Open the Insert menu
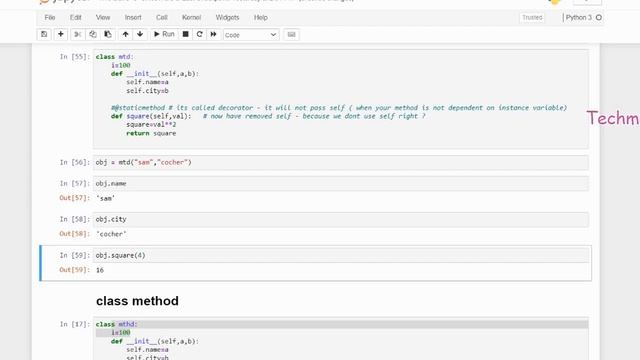 pos(133,18)
